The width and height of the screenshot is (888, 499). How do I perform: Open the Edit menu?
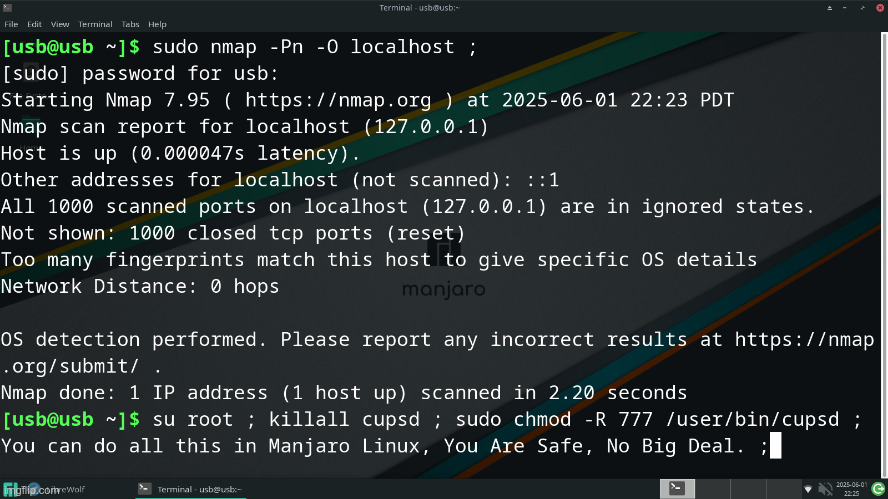coord(34,24)
